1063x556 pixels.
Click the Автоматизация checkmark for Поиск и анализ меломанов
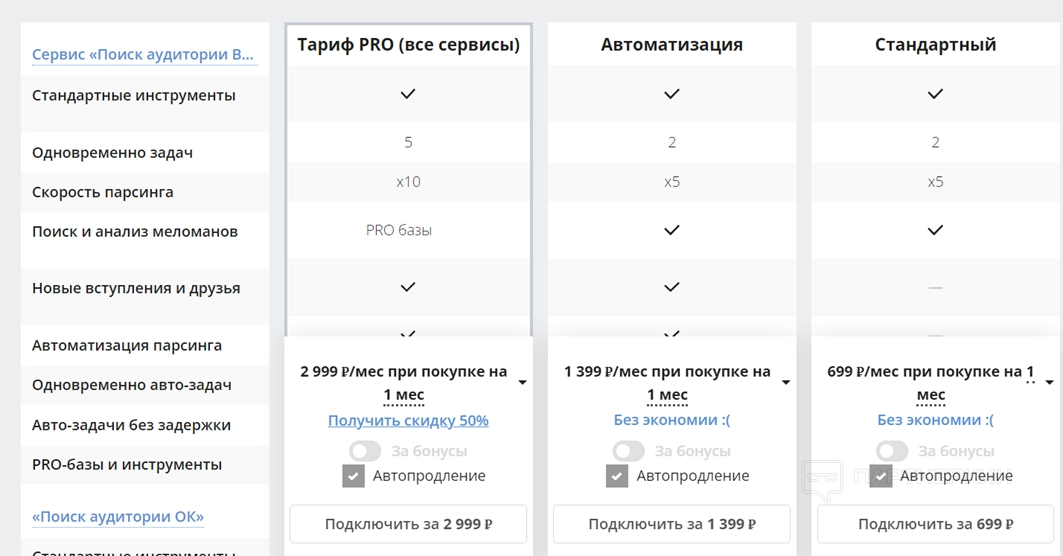(672, 230)
